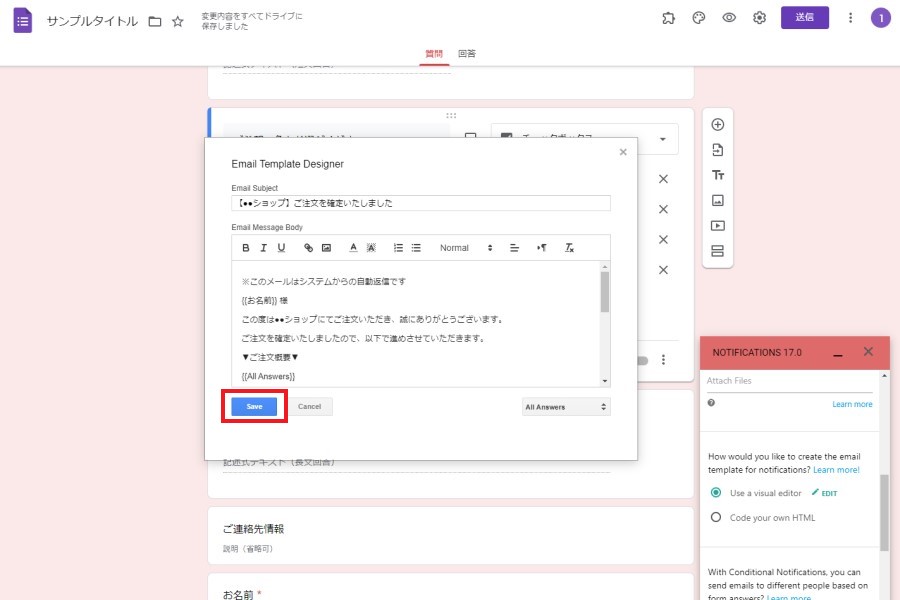The image size is (900, 600).
Task: Apply a numbered list in email editor
Action: pos(398,248)
